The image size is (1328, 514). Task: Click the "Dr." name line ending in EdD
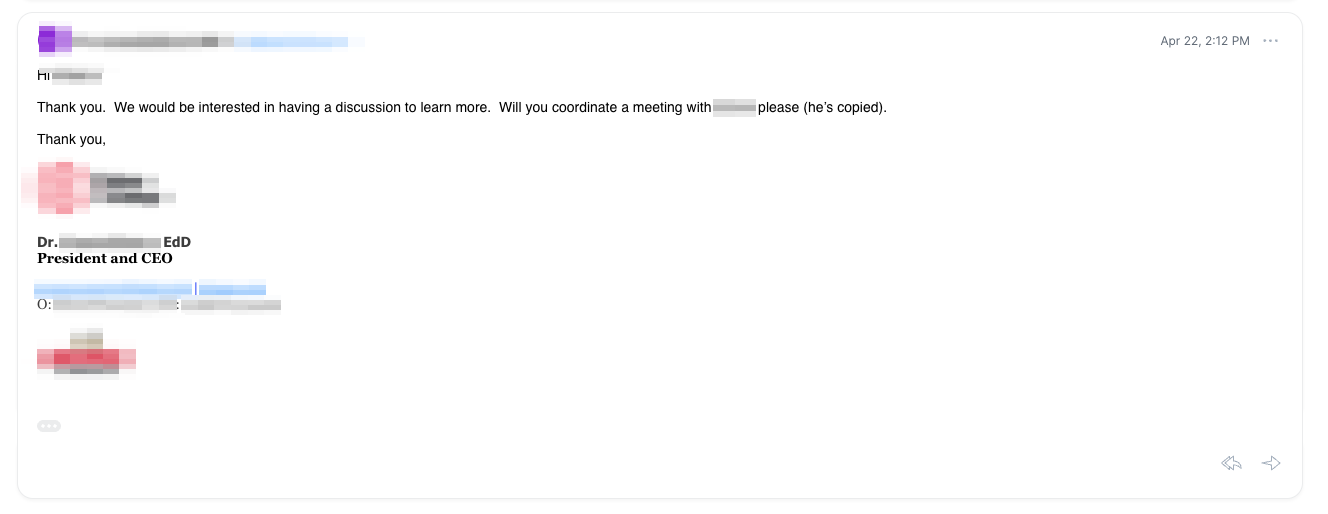tap(114, 242)
